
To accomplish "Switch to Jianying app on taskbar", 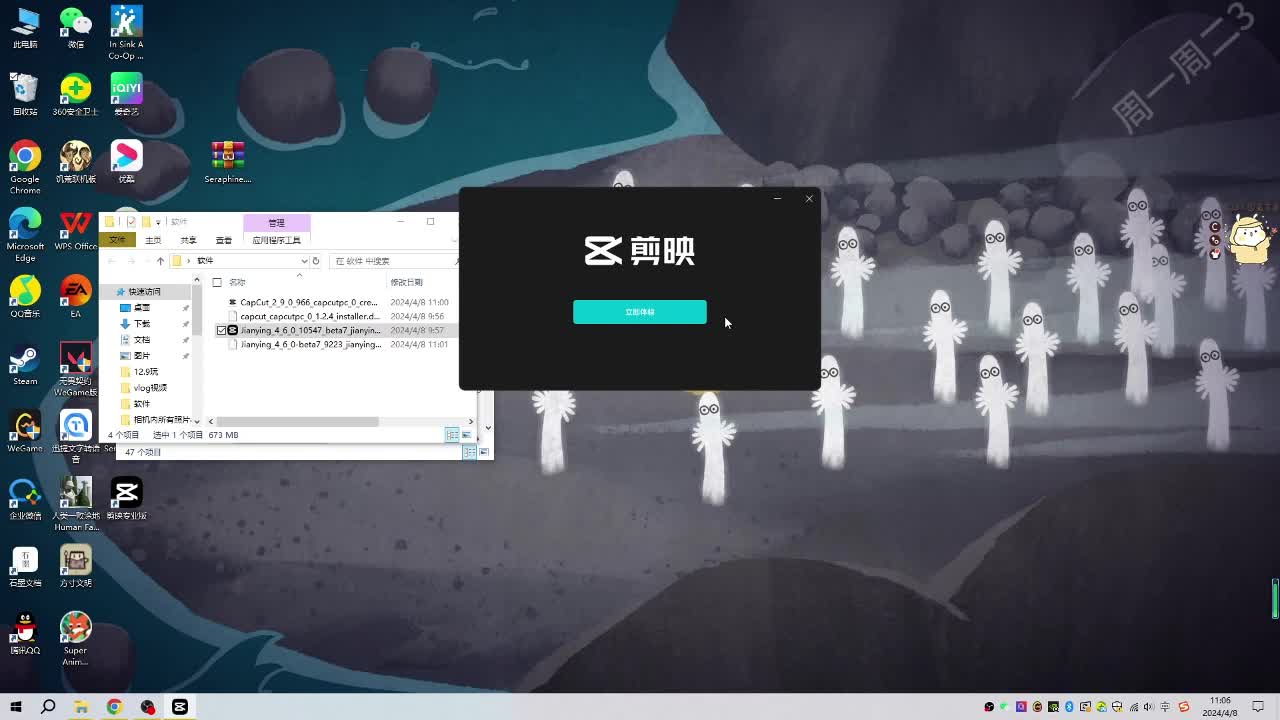I will tap(180, 707).
